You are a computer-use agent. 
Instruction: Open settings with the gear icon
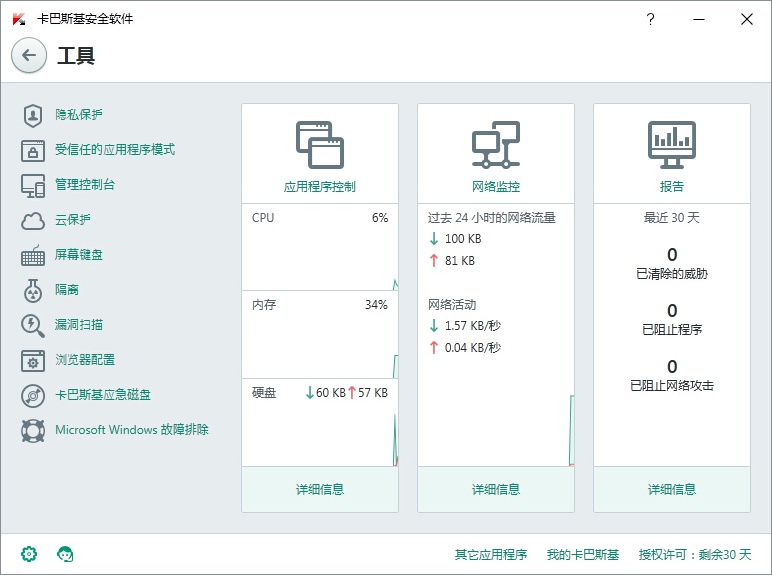[x=29, y=554]
